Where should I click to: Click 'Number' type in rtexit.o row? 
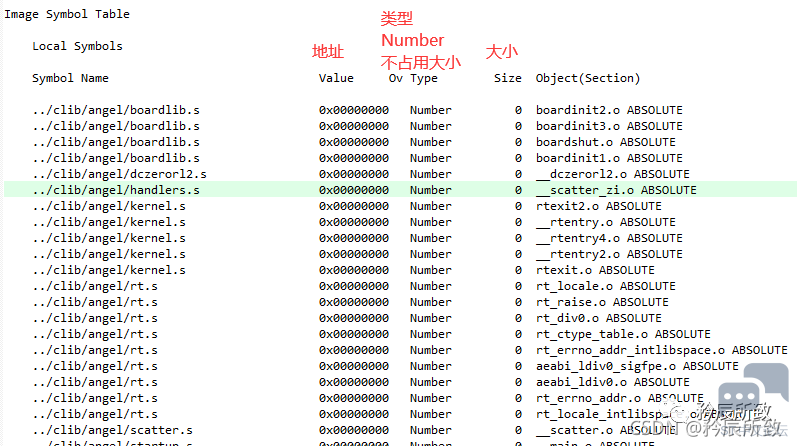pos(431,270)
